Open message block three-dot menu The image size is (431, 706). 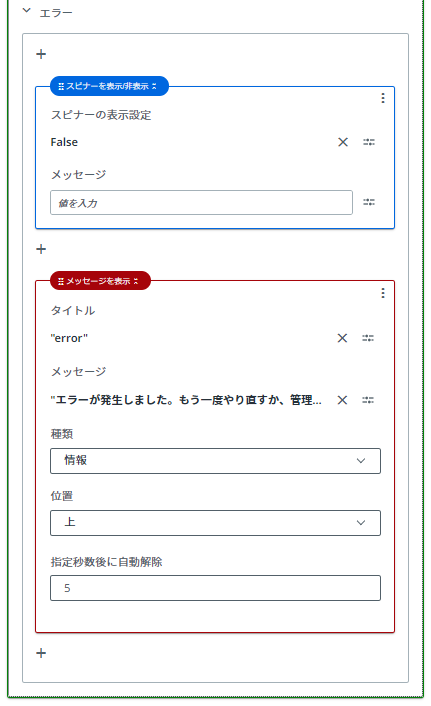382,293
